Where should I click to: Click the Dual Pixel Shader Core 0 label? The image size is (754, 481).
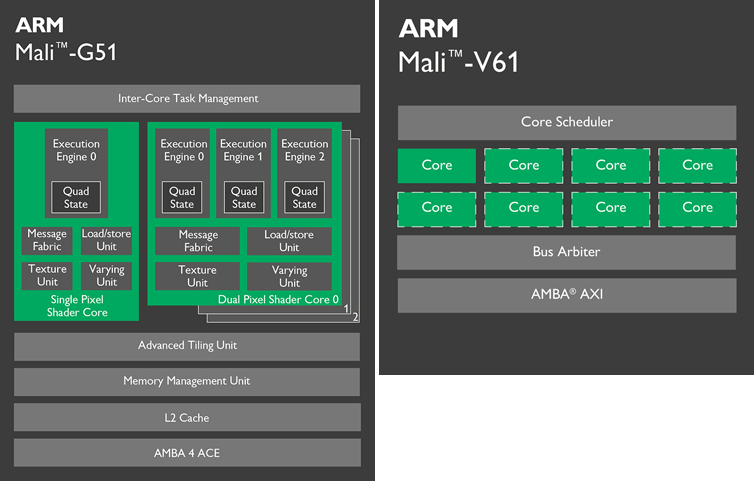point(278,299)
